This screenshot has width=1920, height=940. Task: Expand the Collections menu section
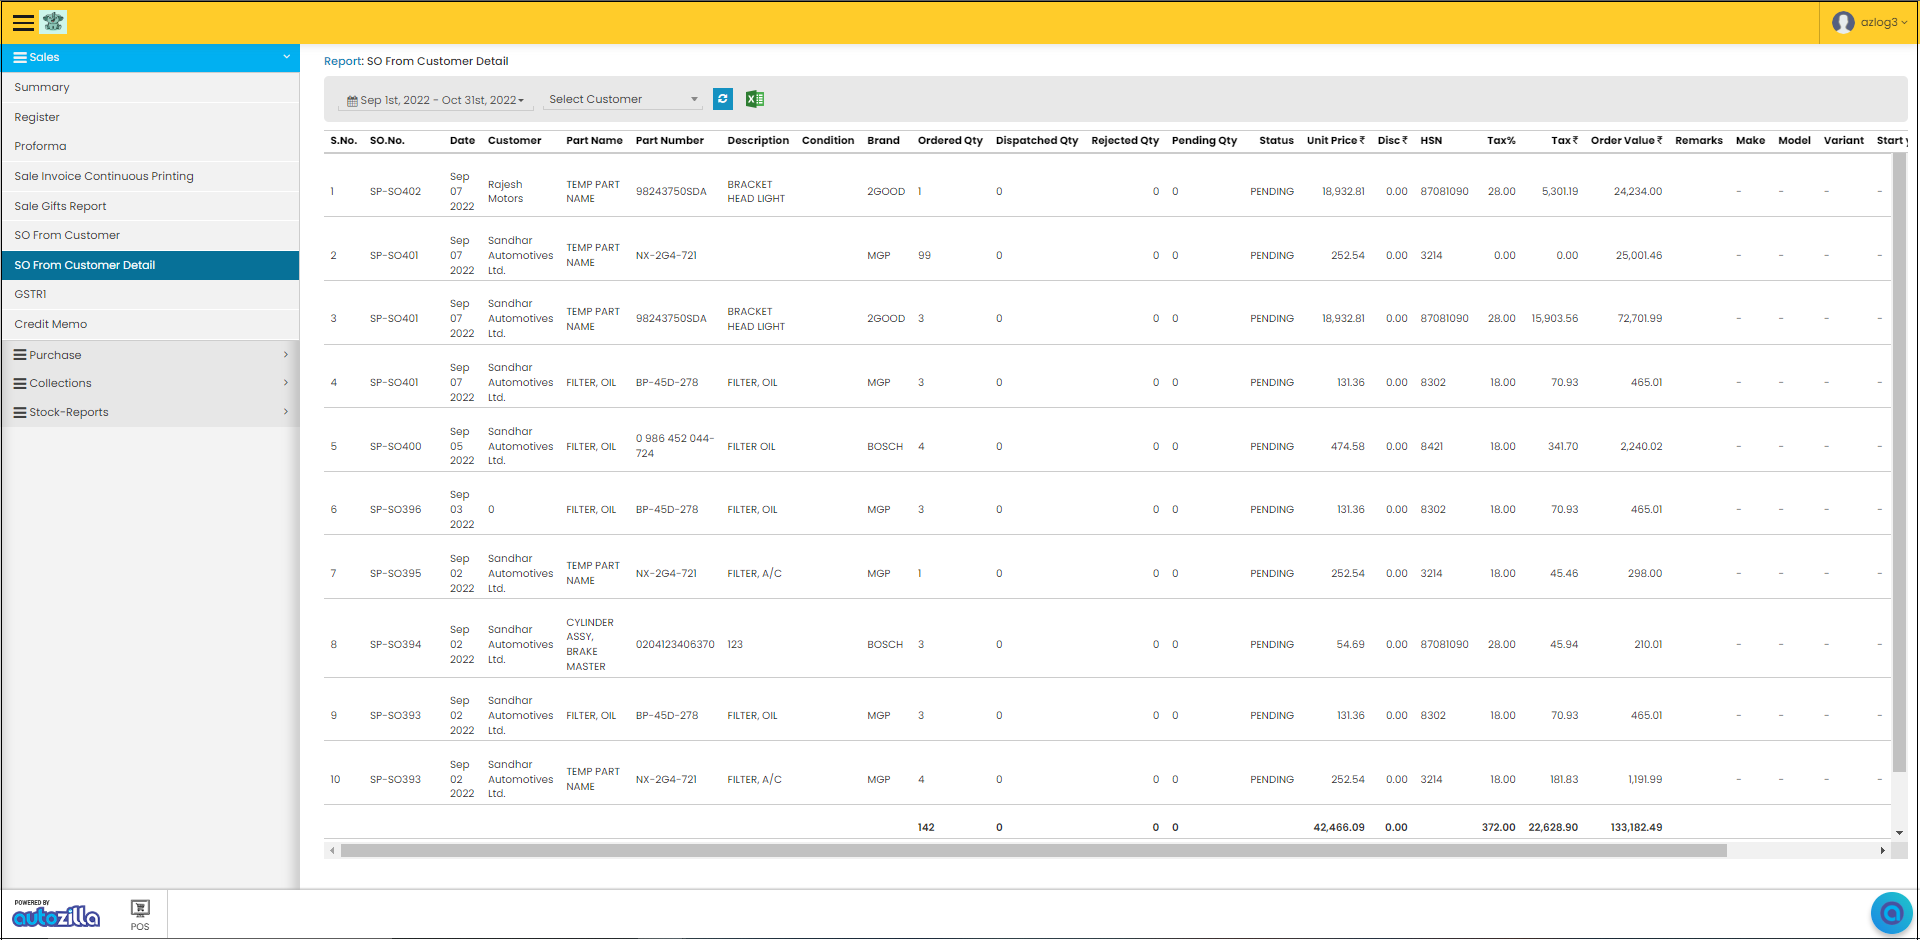coord(150,383)
